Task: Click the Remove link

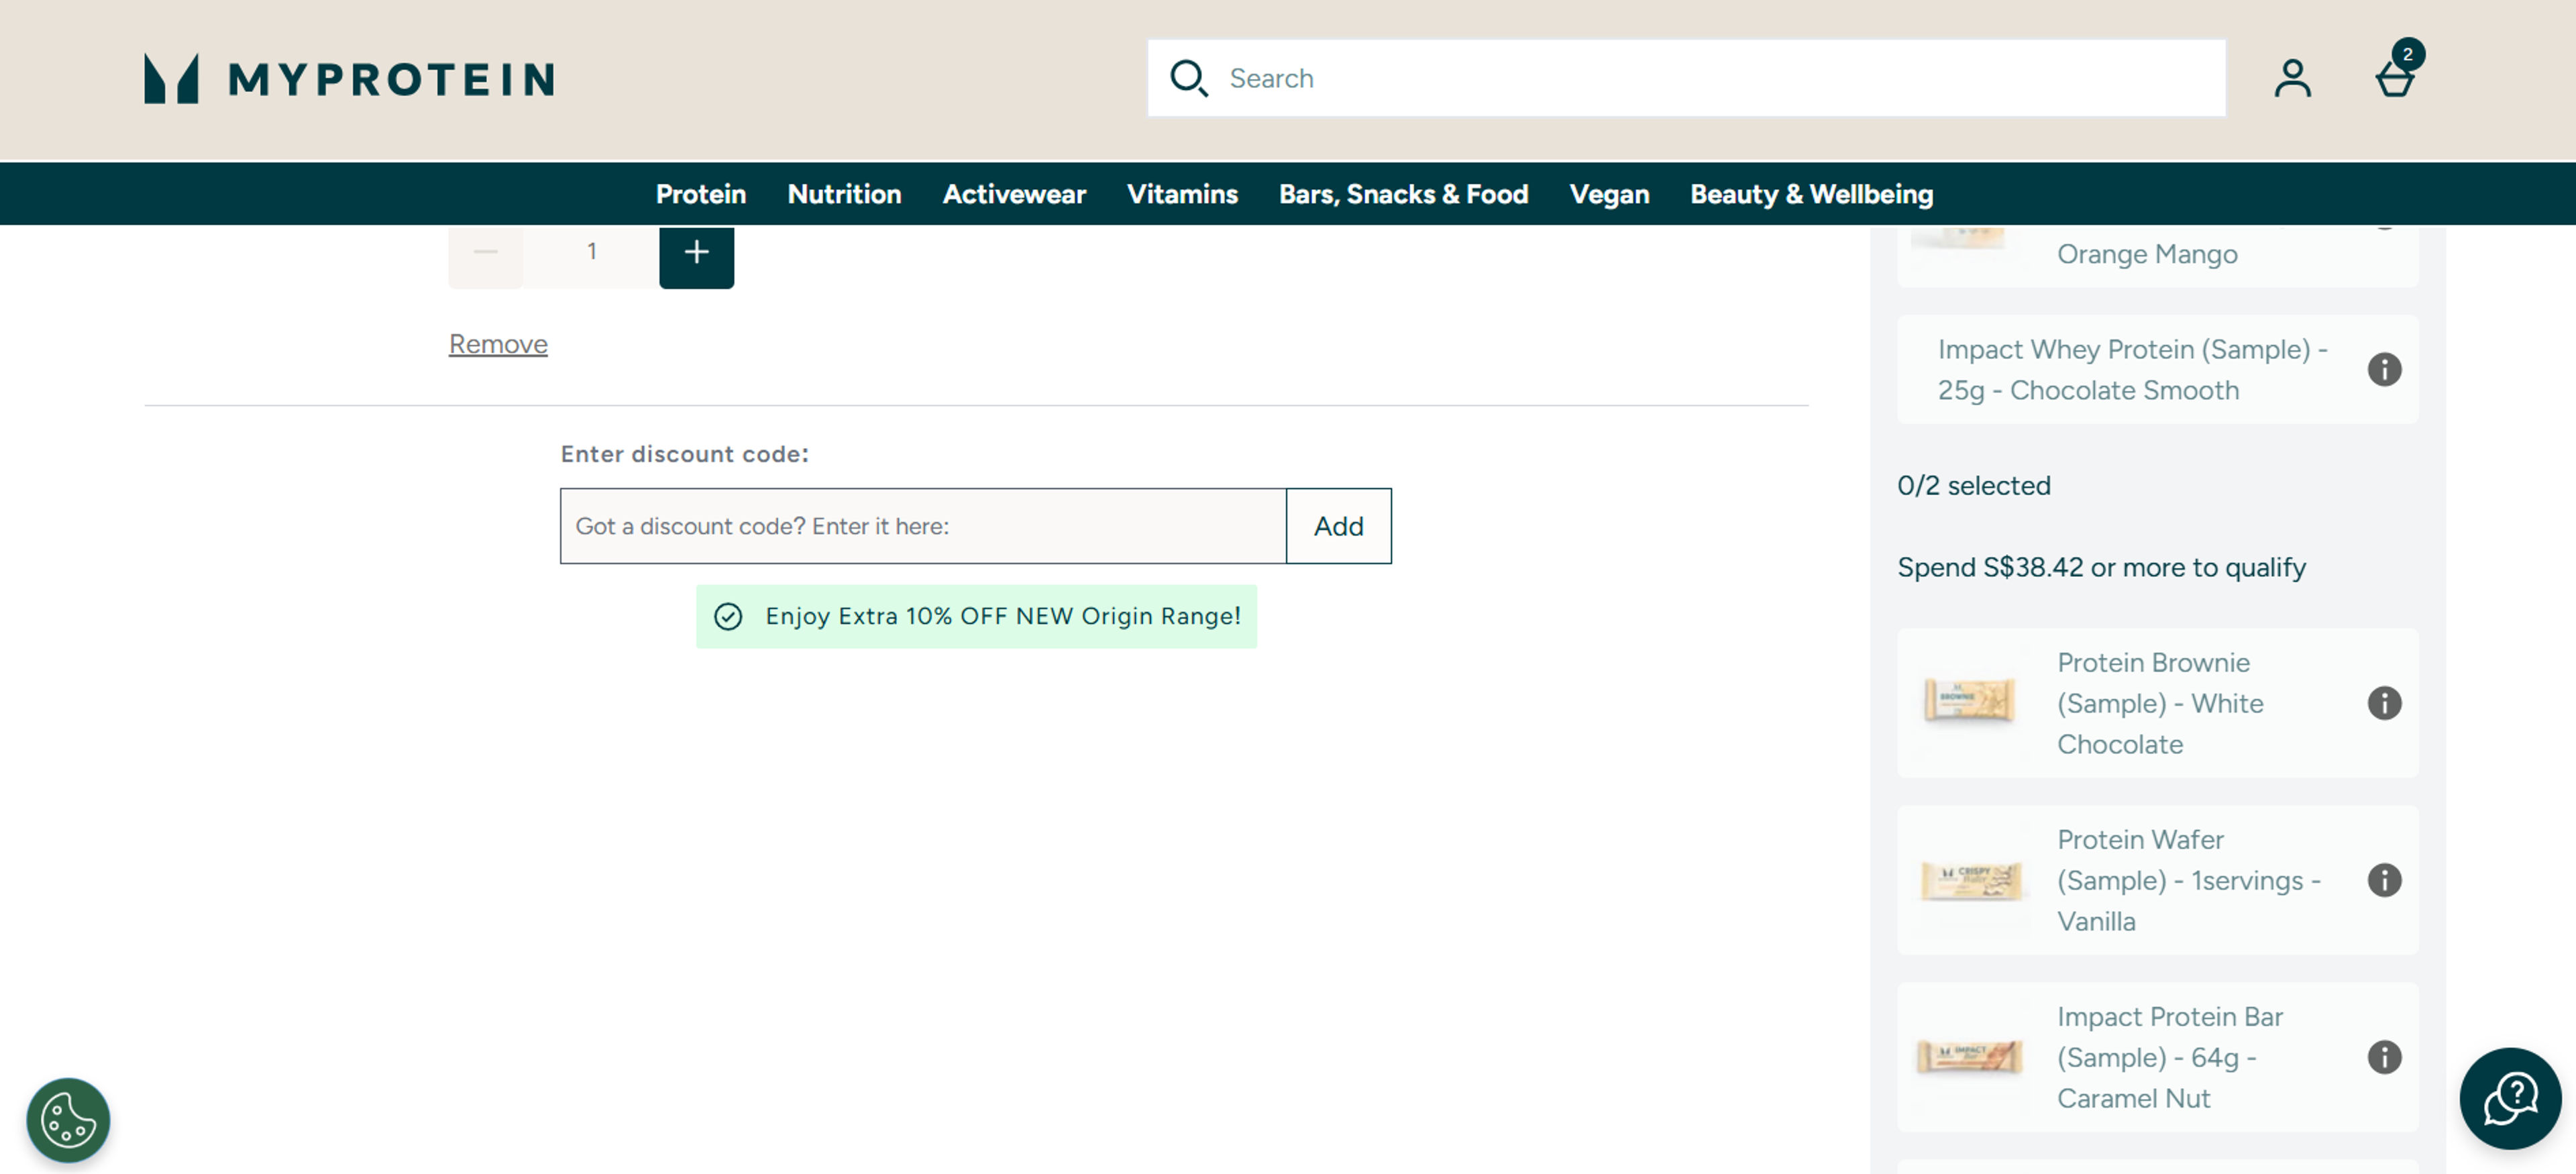Action: point(498,344)
